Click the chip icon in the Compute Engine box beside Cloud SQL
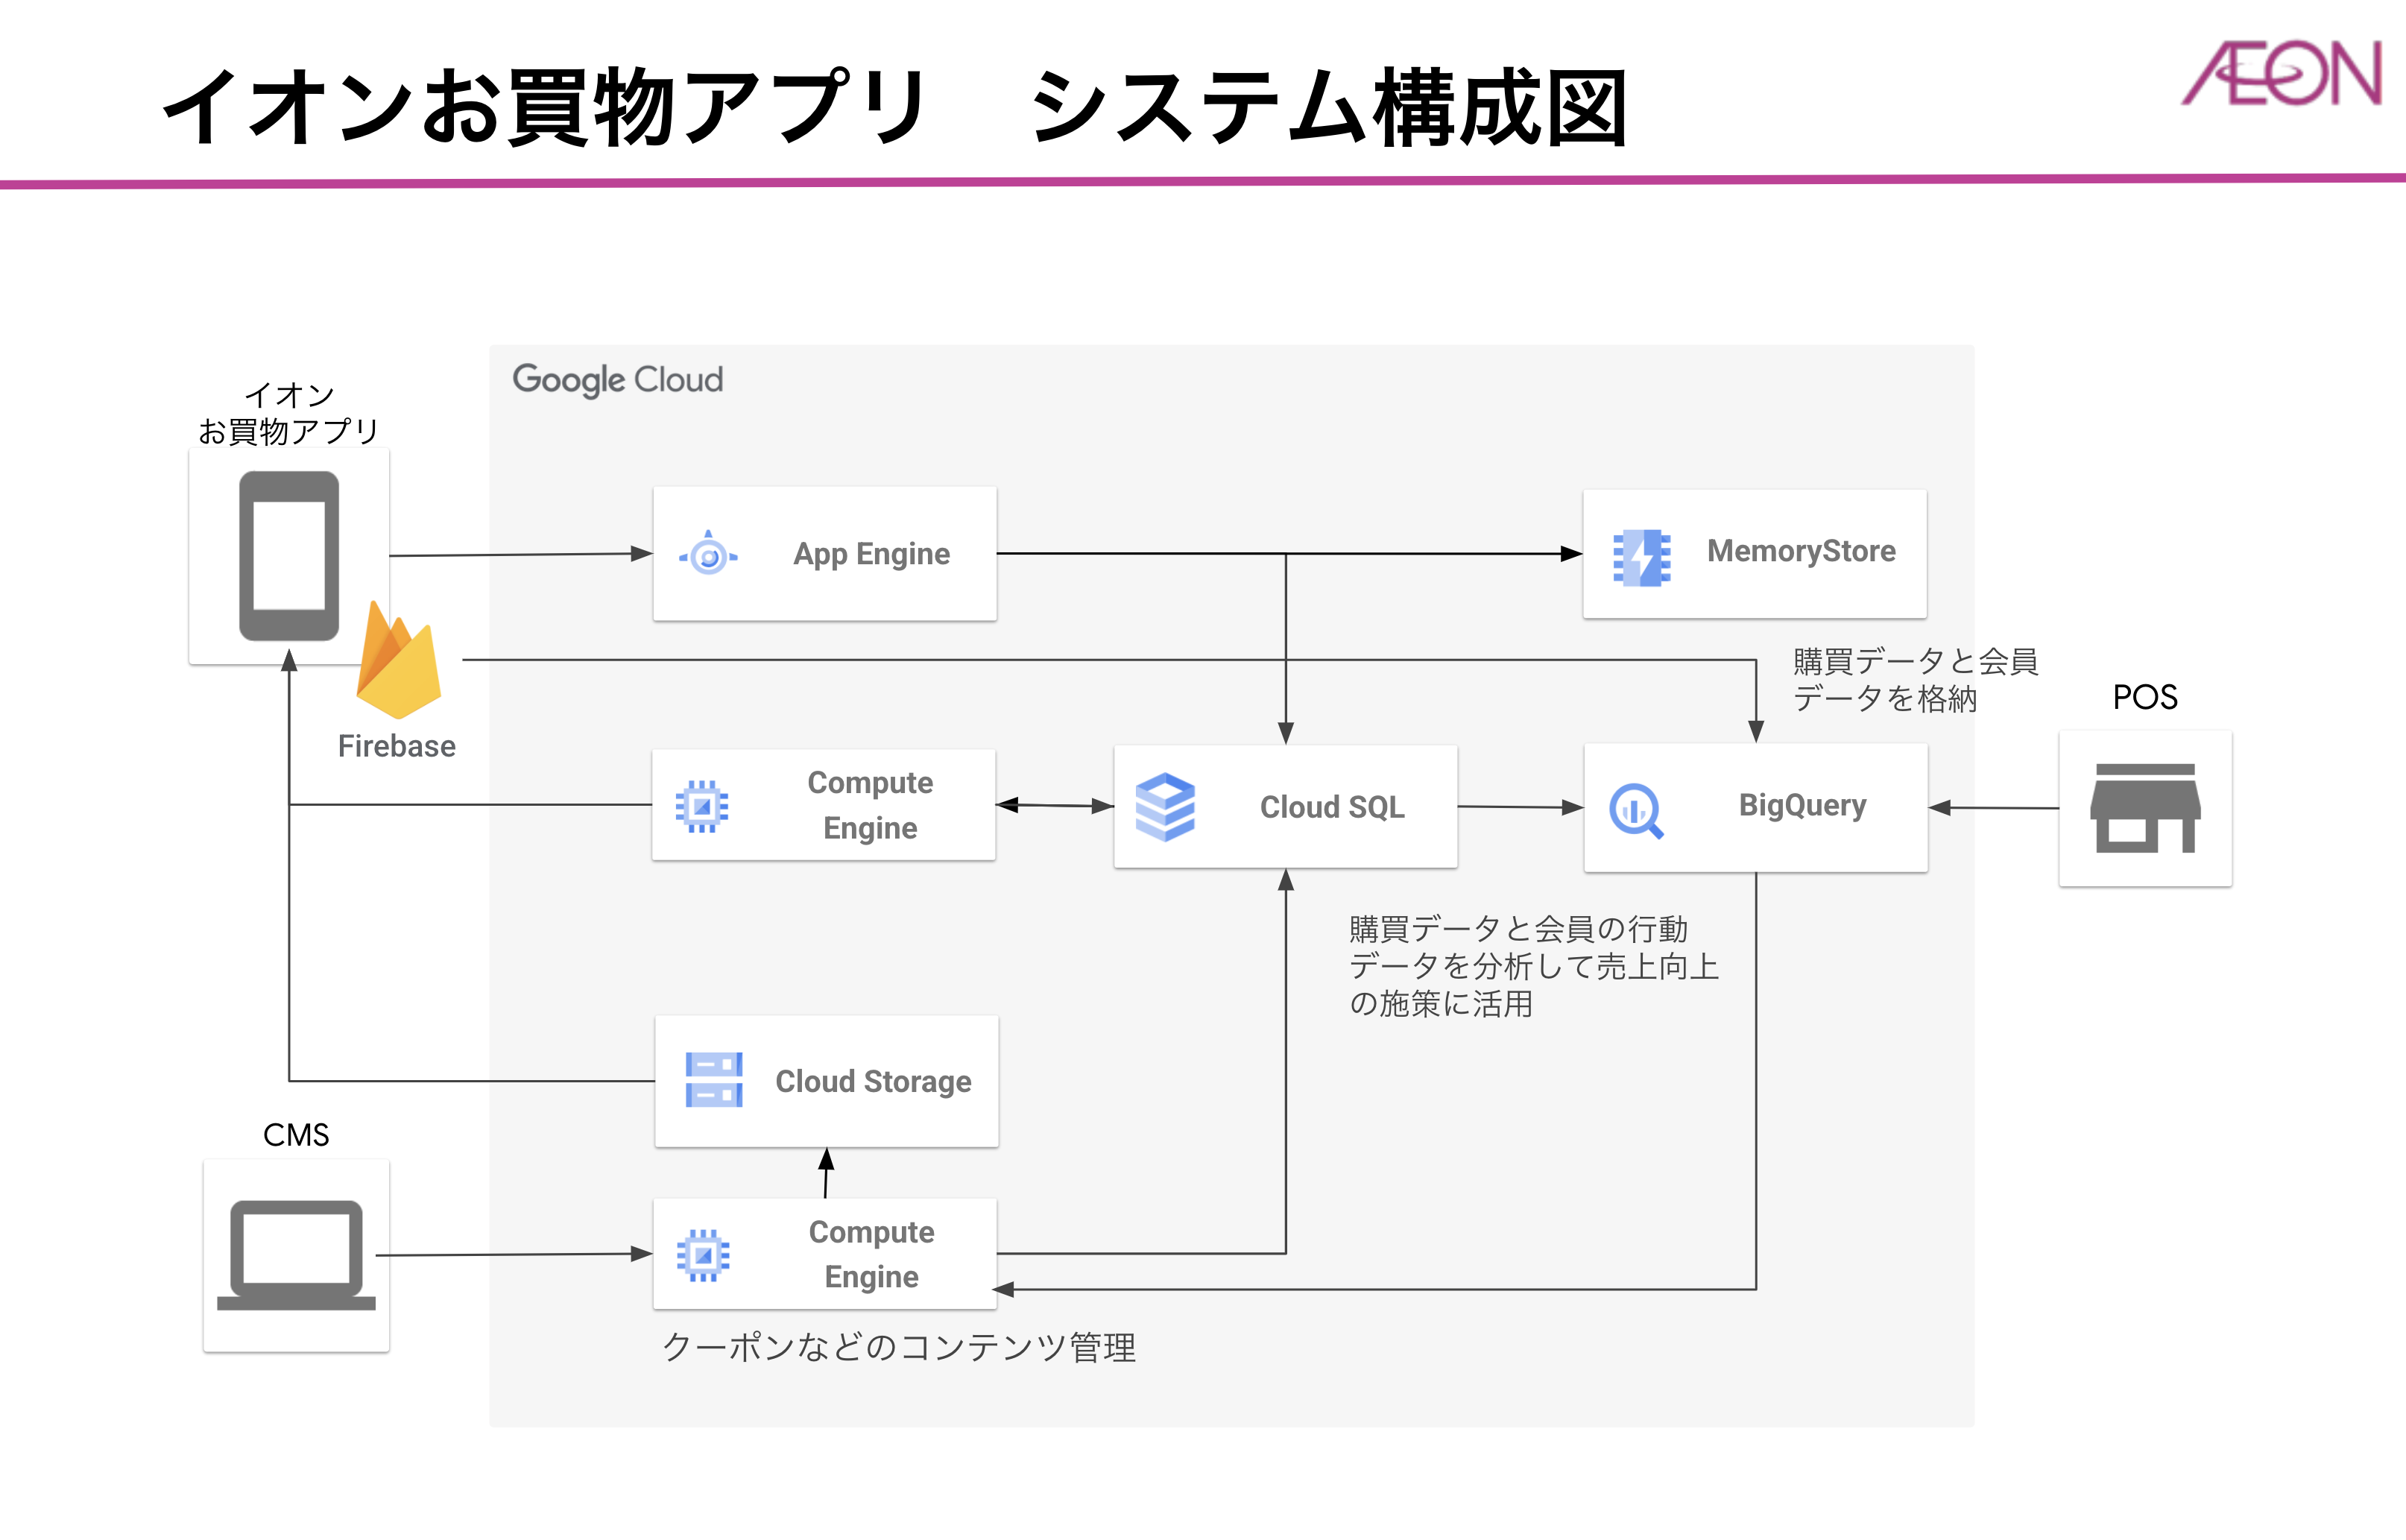The image size is (2406, 1540). [702, 806]
